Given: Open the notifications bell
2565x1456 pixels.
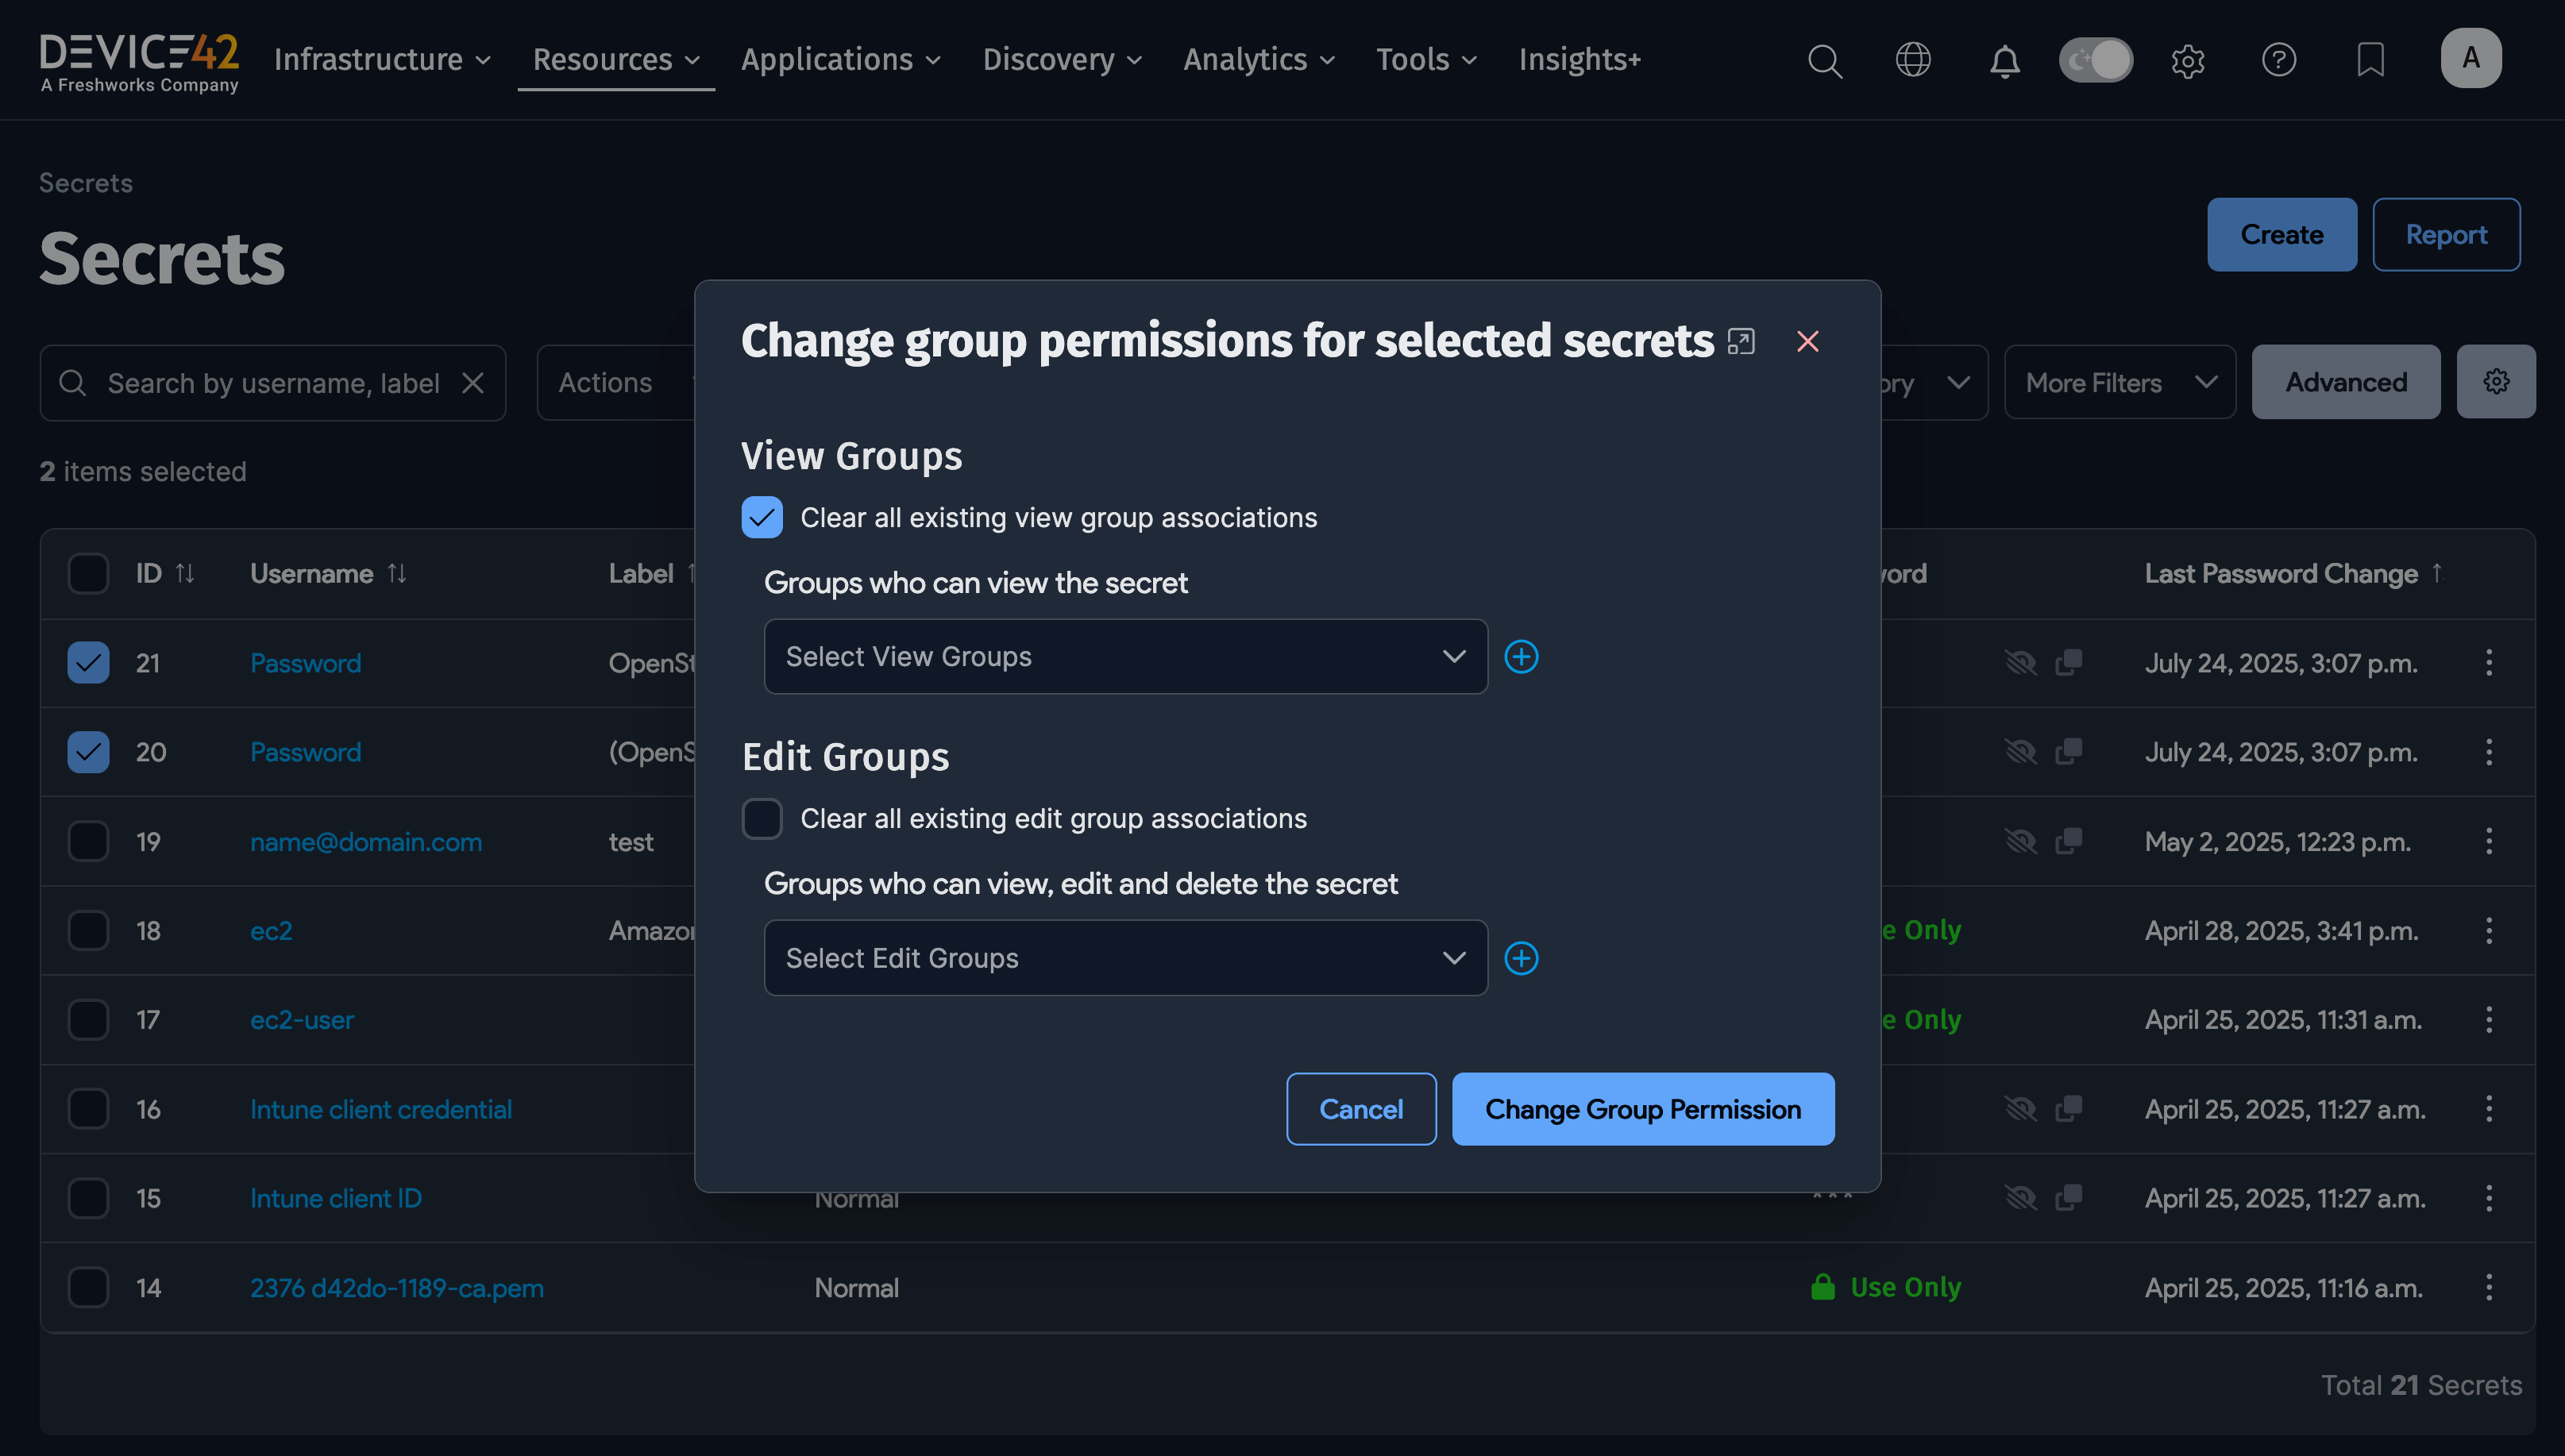Looking at the screenshot, I should 2004,62.
